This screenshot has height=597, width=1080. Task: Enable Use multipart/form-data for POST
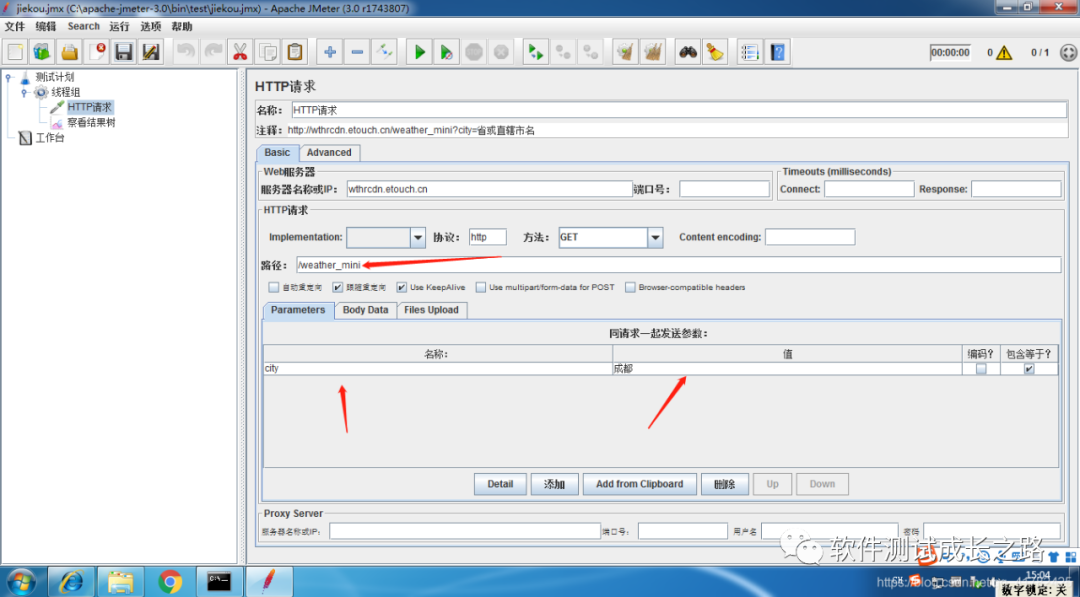(481, 287)
